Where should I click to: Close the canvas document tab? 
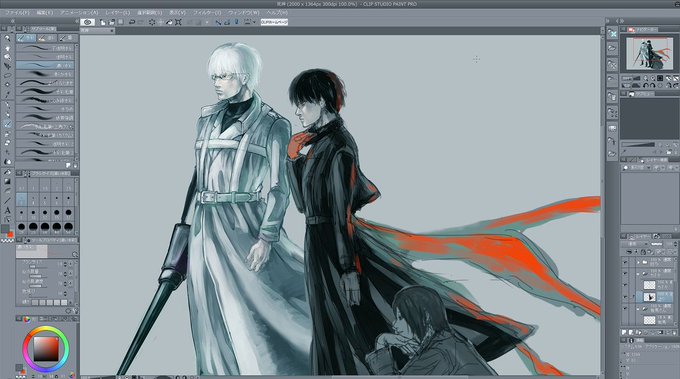click(x=112, y=31)
